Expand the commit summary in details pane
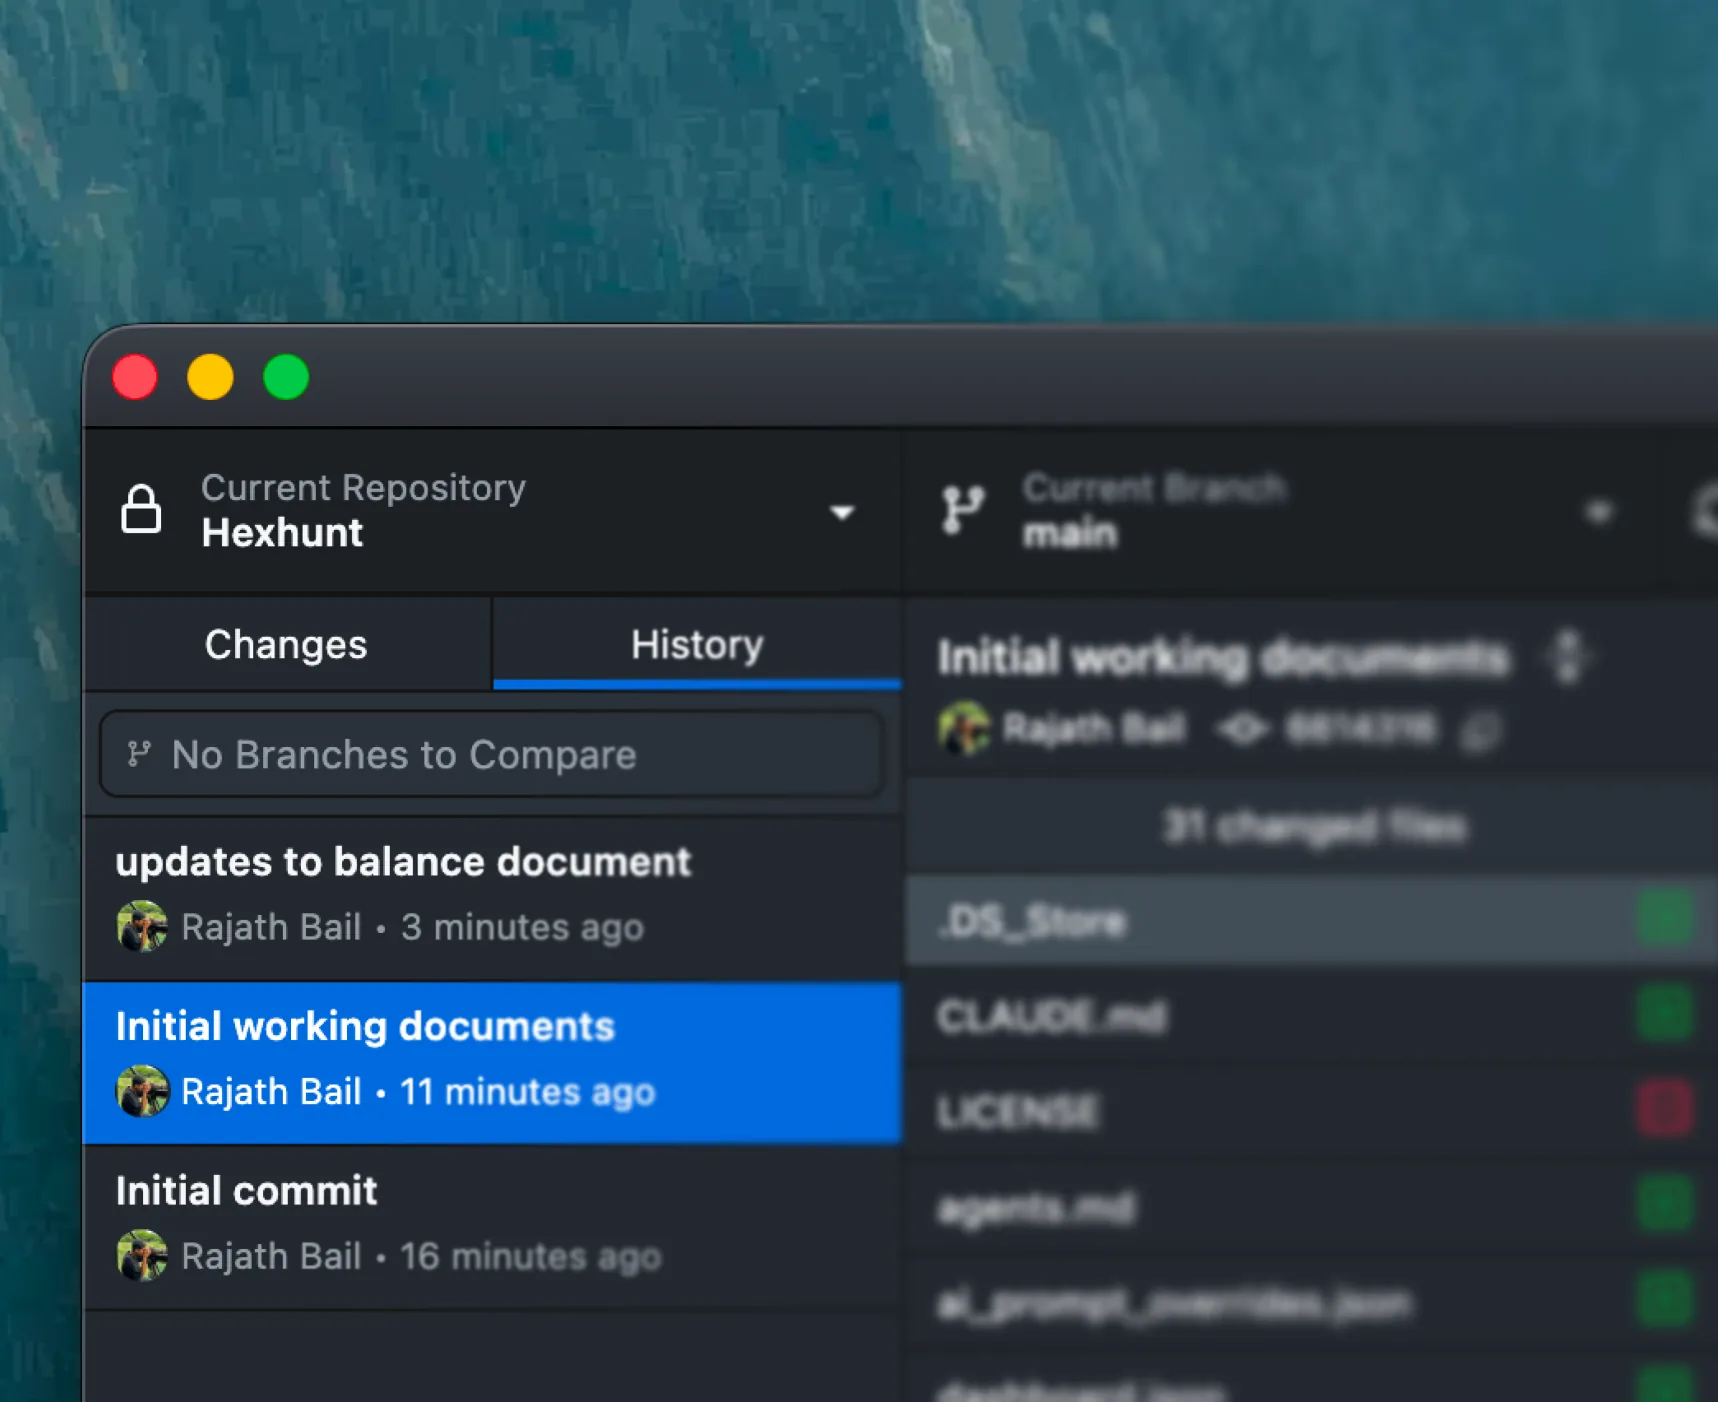This screenshot has width=1718, height=1402. pos(1567,657)
